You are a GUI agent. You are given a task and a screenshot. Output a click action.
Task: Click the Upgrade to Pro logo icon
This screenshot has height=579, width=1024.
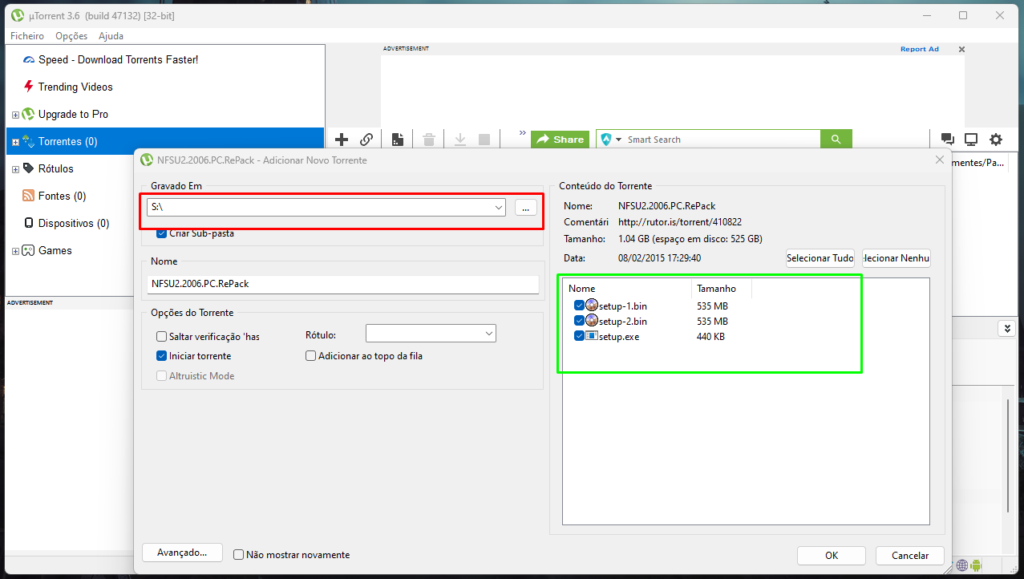pos(28,114)
